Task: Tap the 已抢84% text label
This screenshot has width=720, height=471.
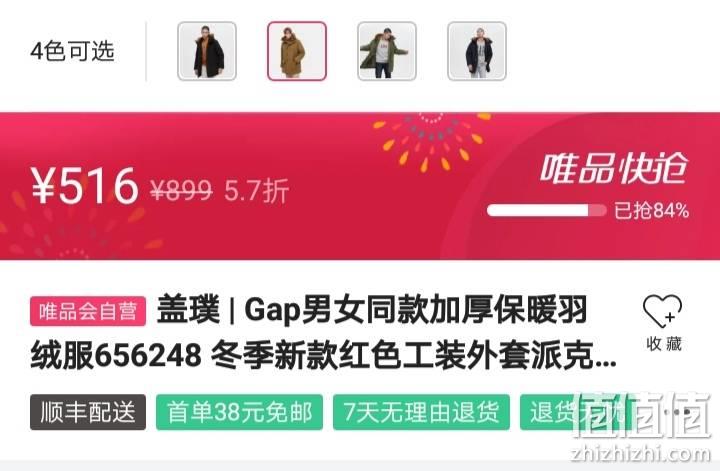Action: tap(652, 211)
